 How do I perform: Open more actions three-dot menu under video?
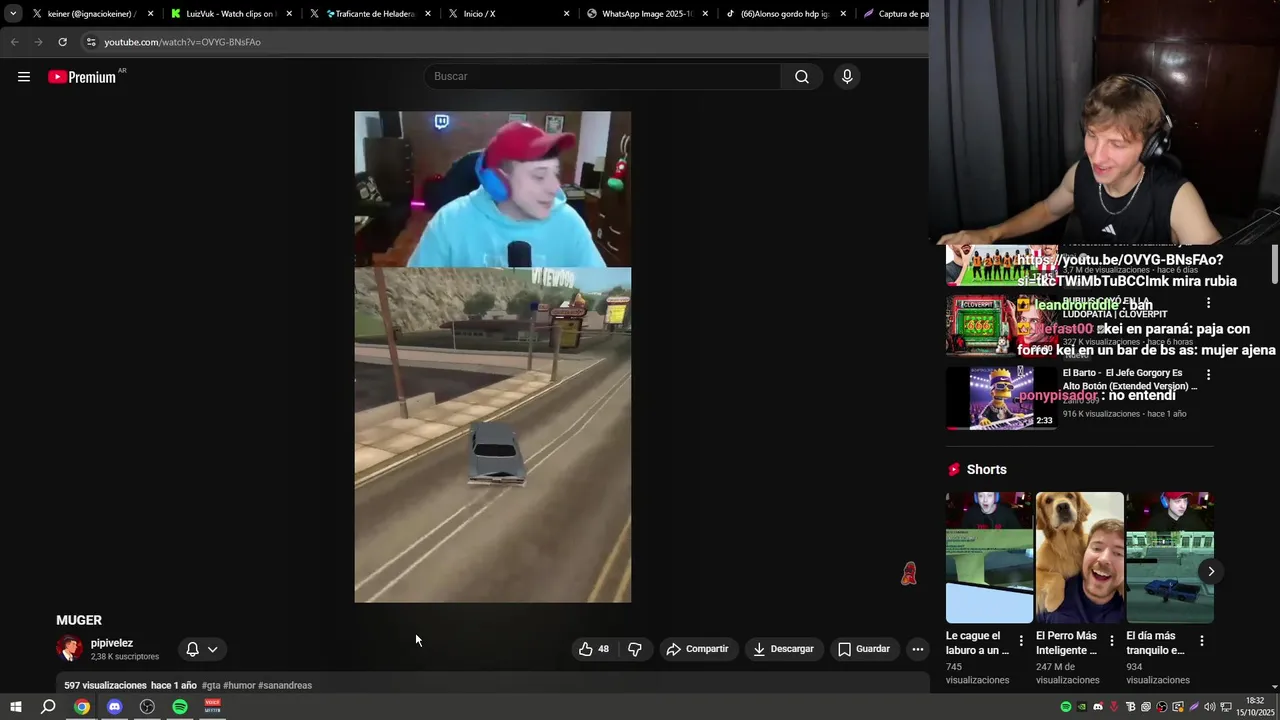pyautogui.click(x=918, y=649)
